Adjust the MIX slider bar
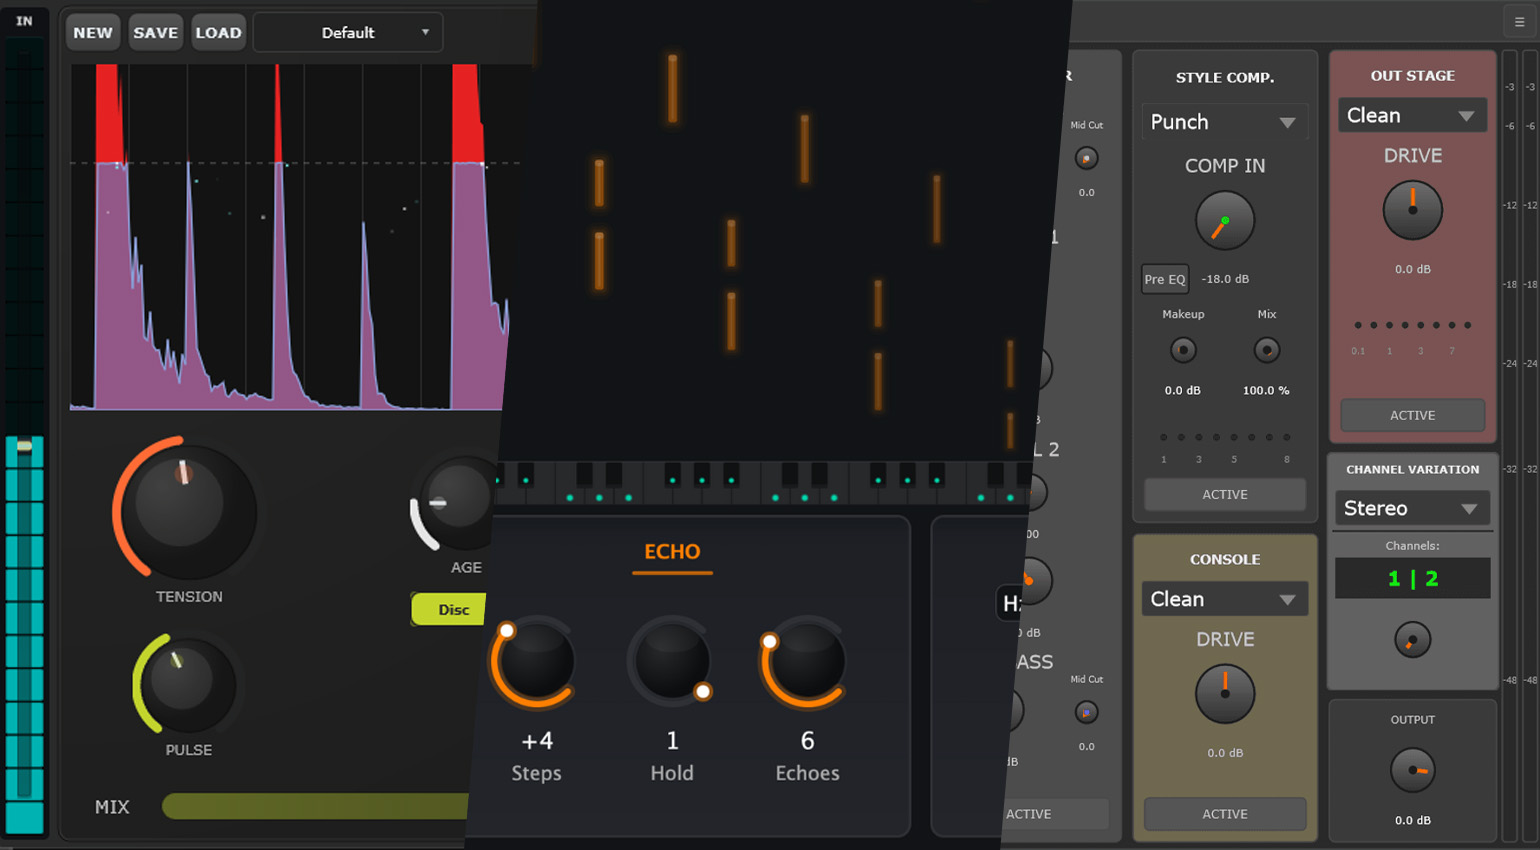This screenshot has height=850, width=1540. coord(315,806)
